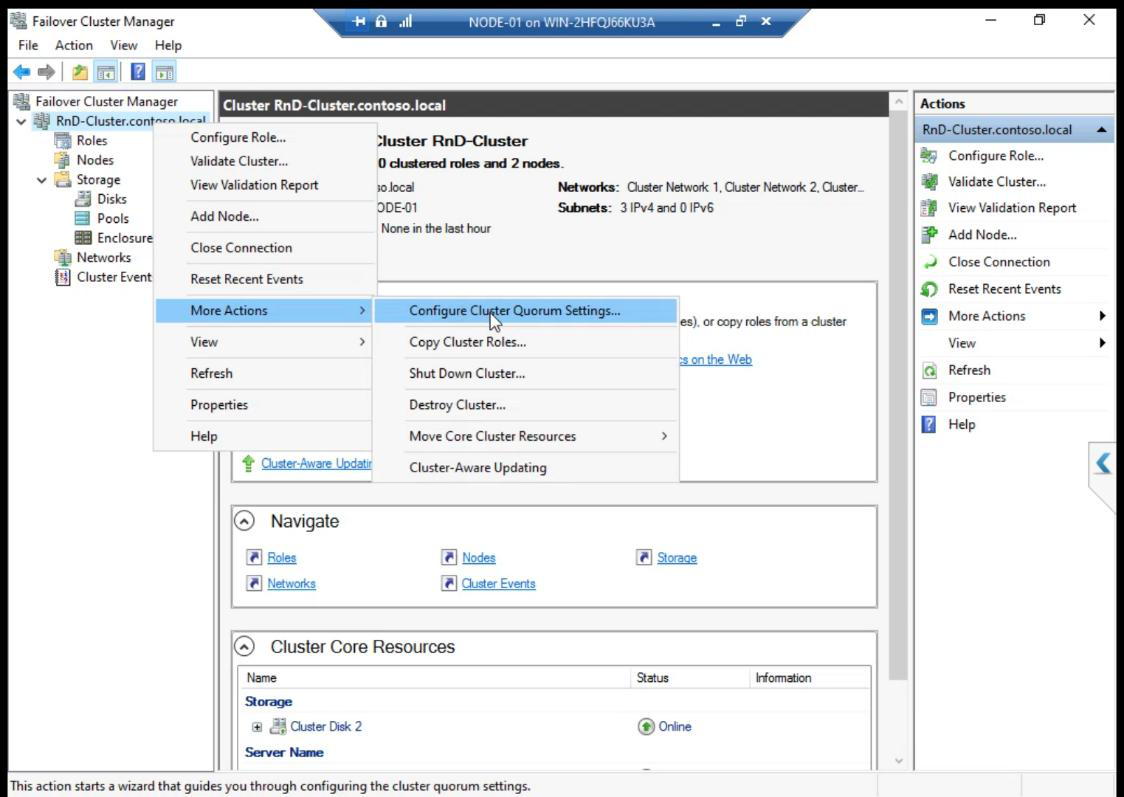Click the Reset Recent Events icon in Actions

point(929,289)
